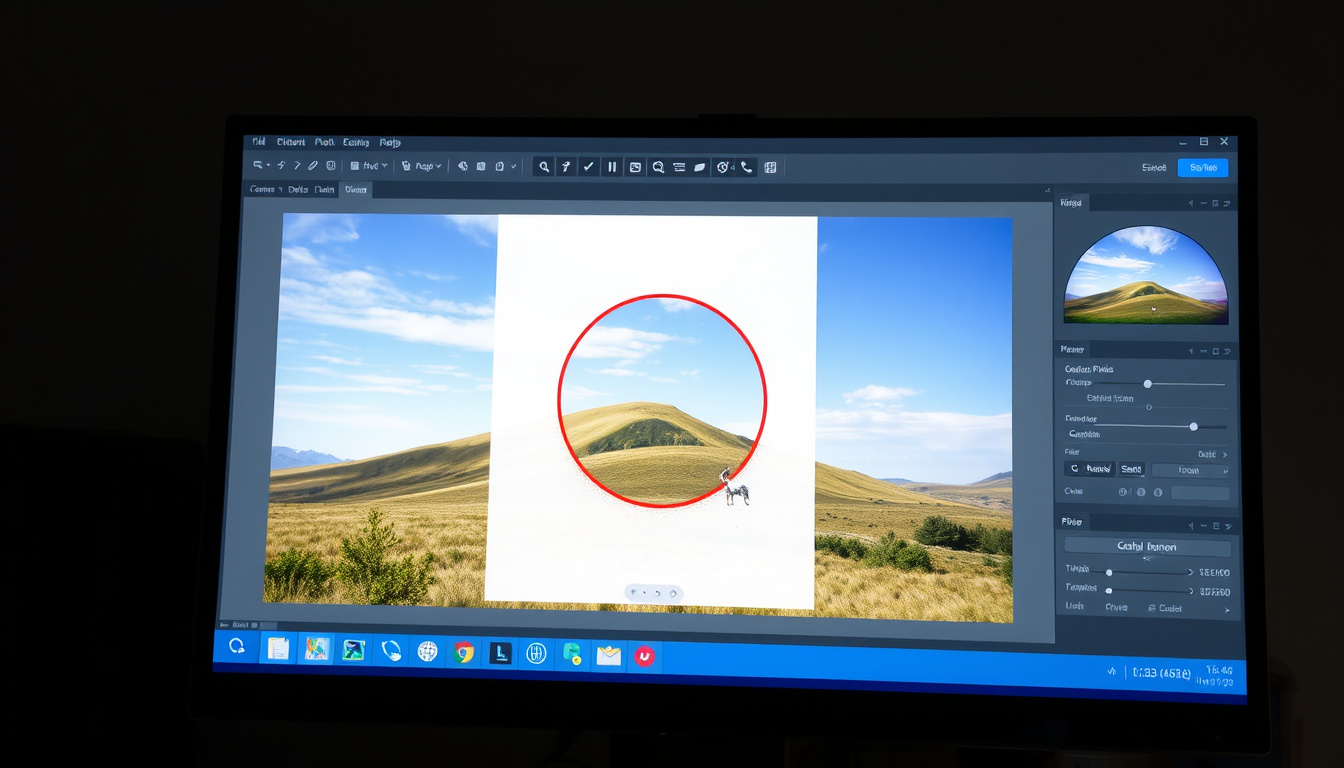The height and width of the screenshot is (768, 1344).
Task: Open Chrome from the taskbar
Action: 463,653
